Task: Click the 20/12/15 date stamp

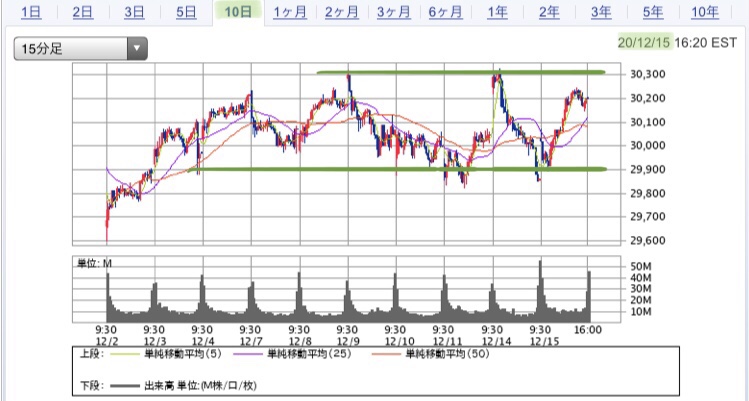Action: click(x=644, y=42)
